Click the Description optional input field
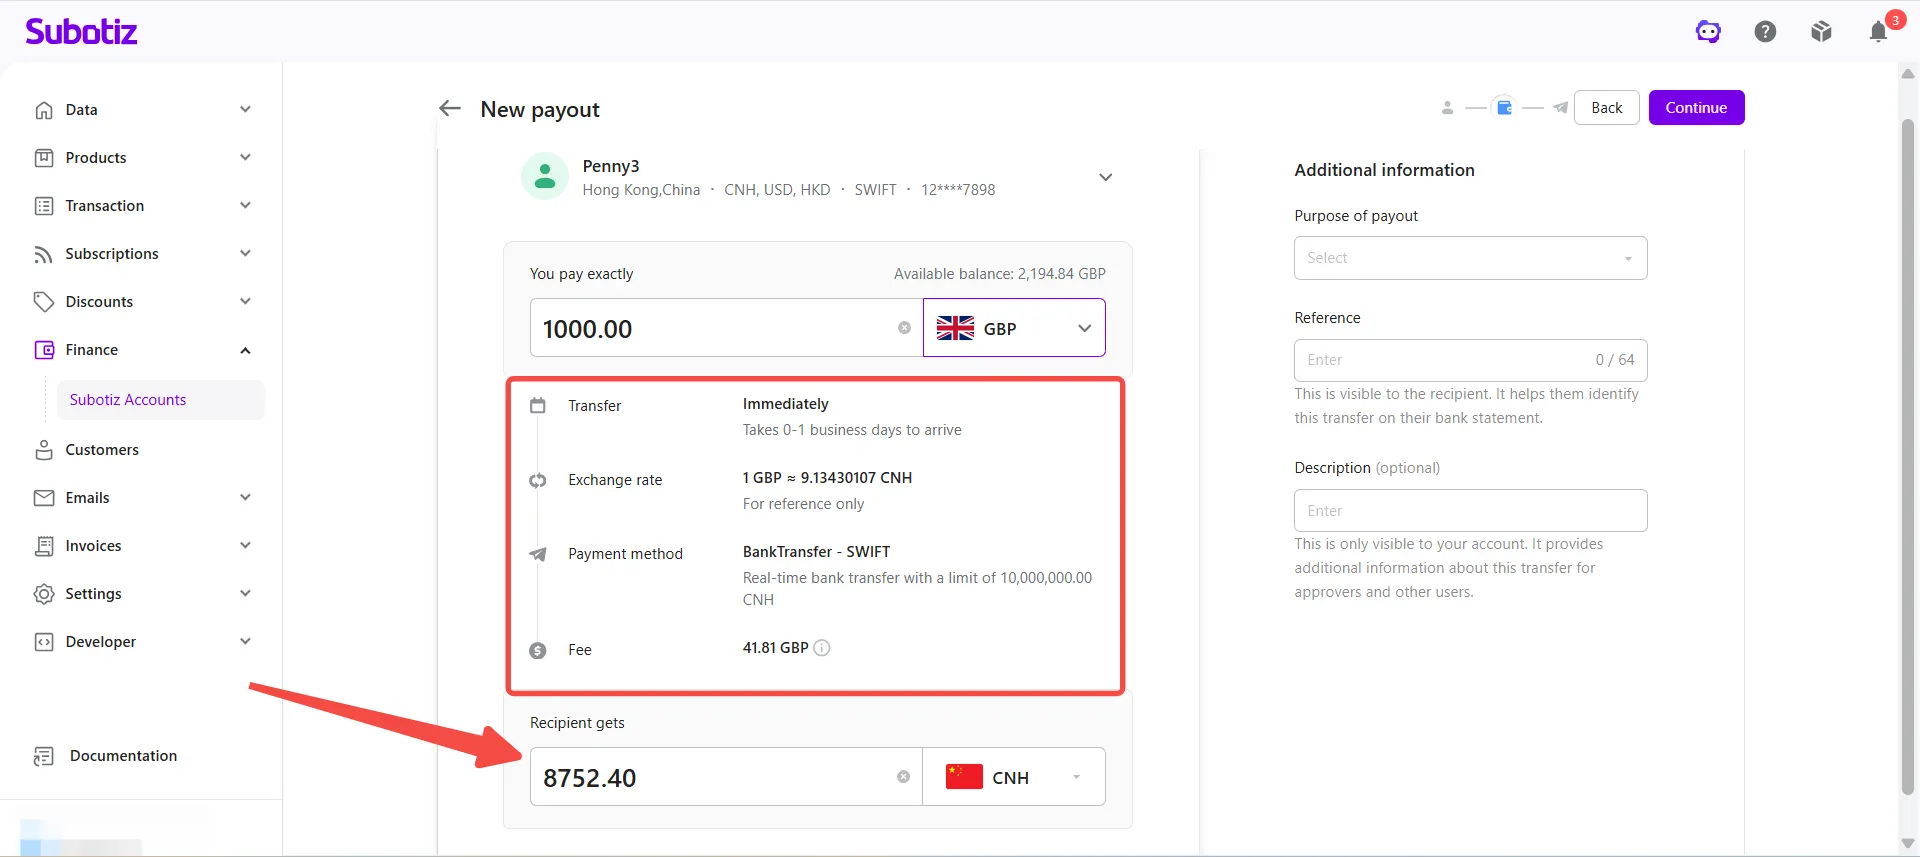The width and height of the screenshot is (1920, 857). point(1470,510)
